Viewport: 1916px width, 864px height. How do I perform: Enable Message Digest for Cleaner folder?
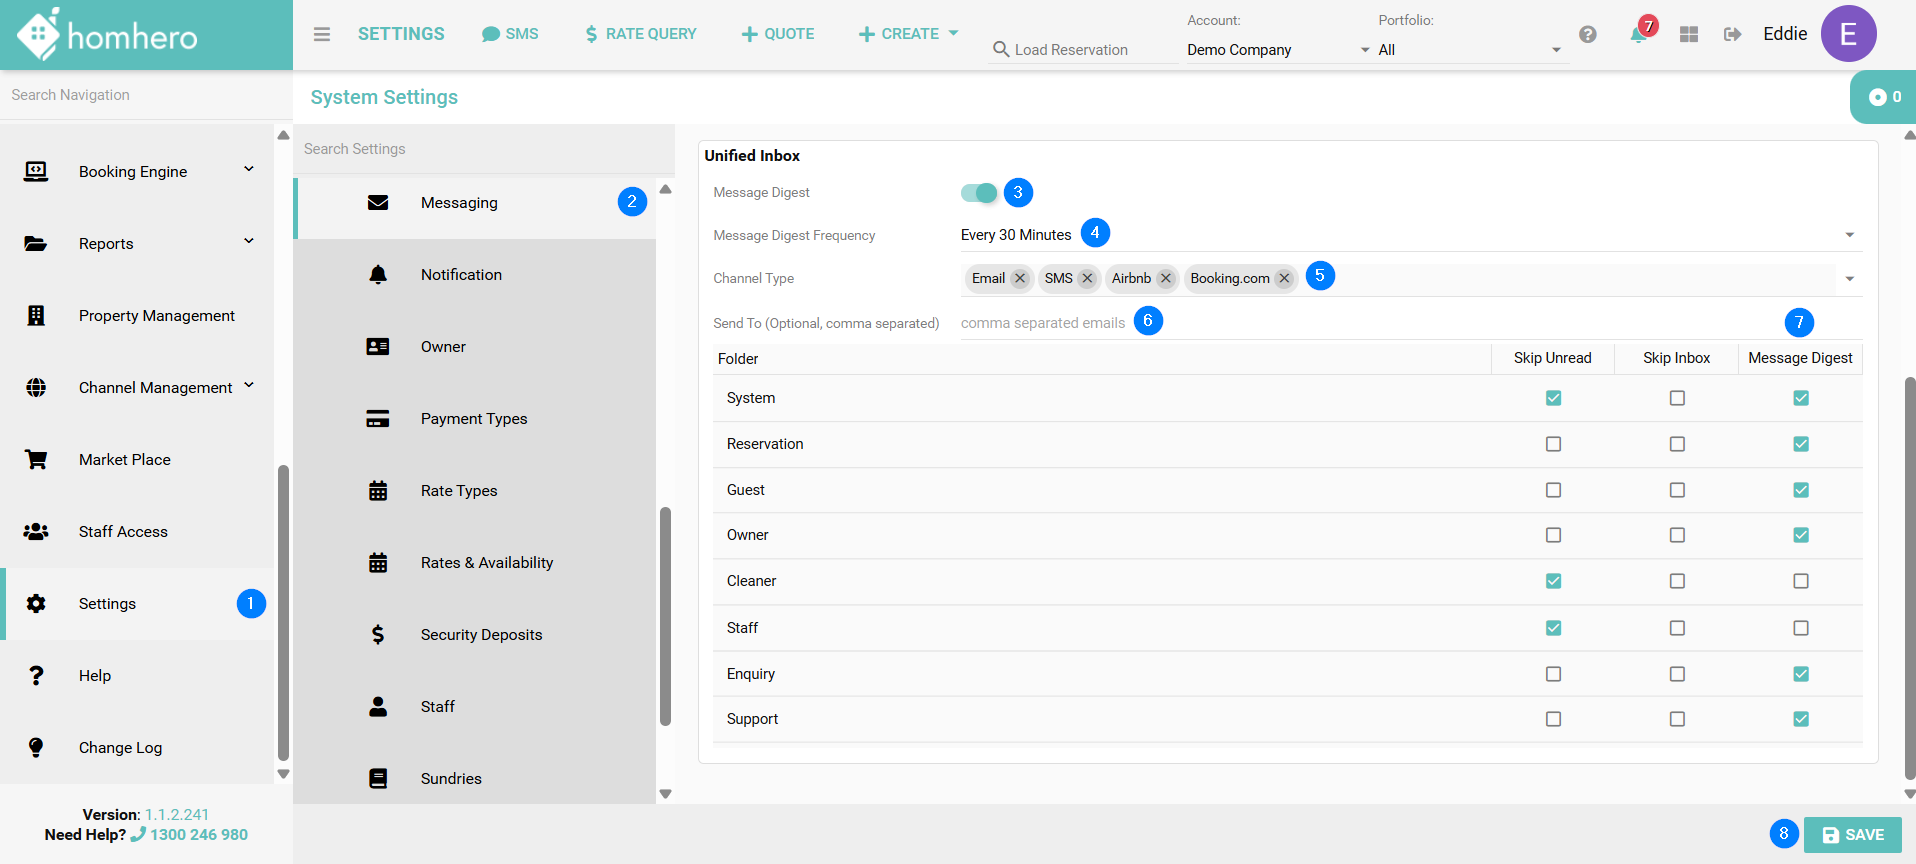tap(1801, 581)
